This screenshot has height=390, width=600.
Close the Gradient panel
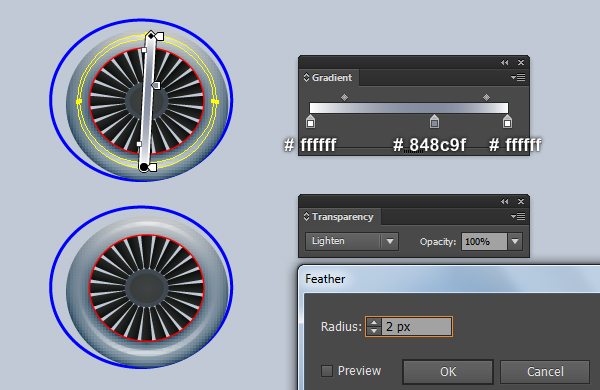[521, 62]
